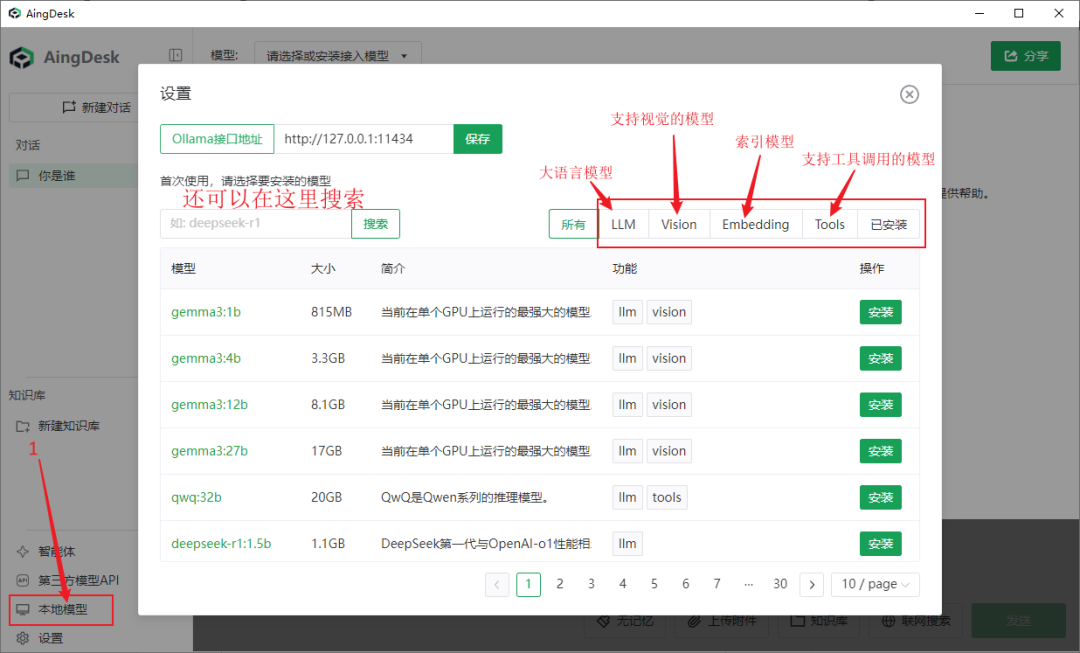This screenshot has width=1080, height=653.
Task: Click the 功能 column header
Action: 625,268
